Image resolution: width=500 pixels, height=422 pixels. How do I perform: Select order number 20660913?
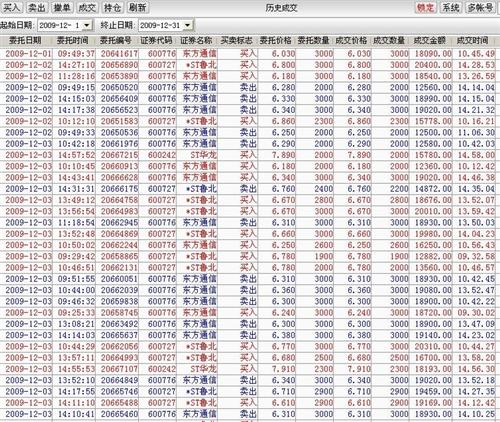coord(119,166)
